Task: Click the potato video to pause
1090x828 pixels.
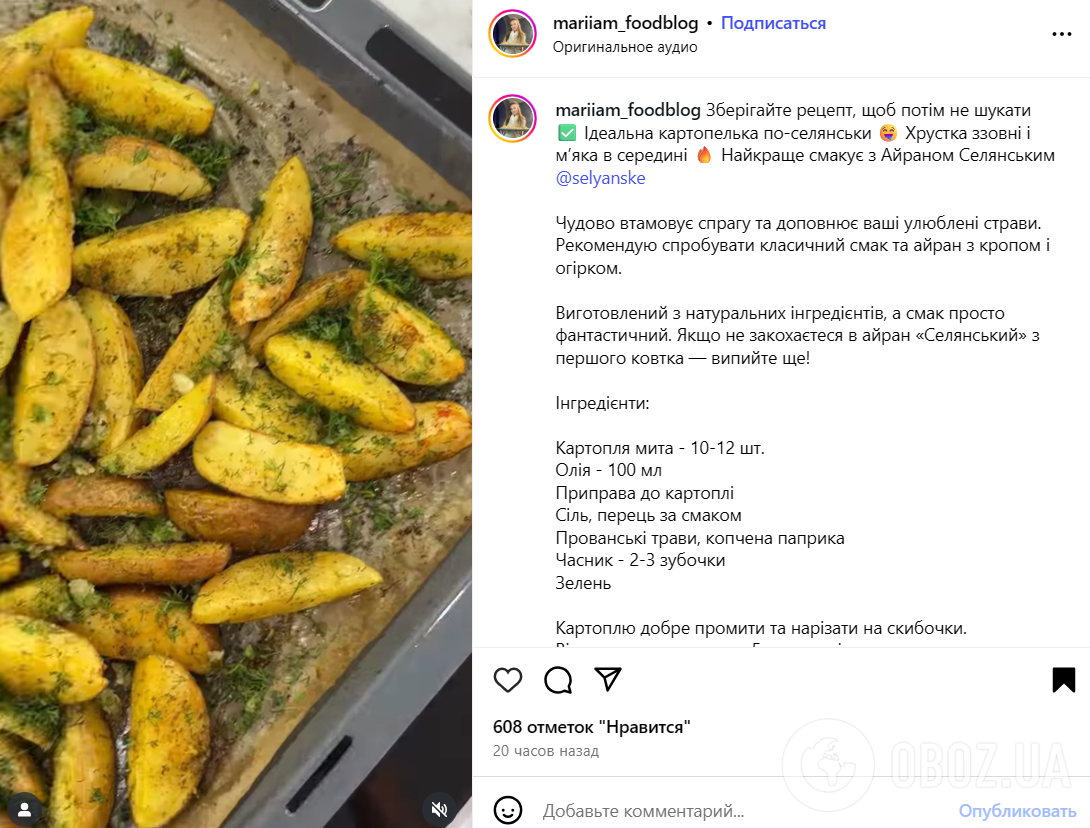Action: point(236,400)
